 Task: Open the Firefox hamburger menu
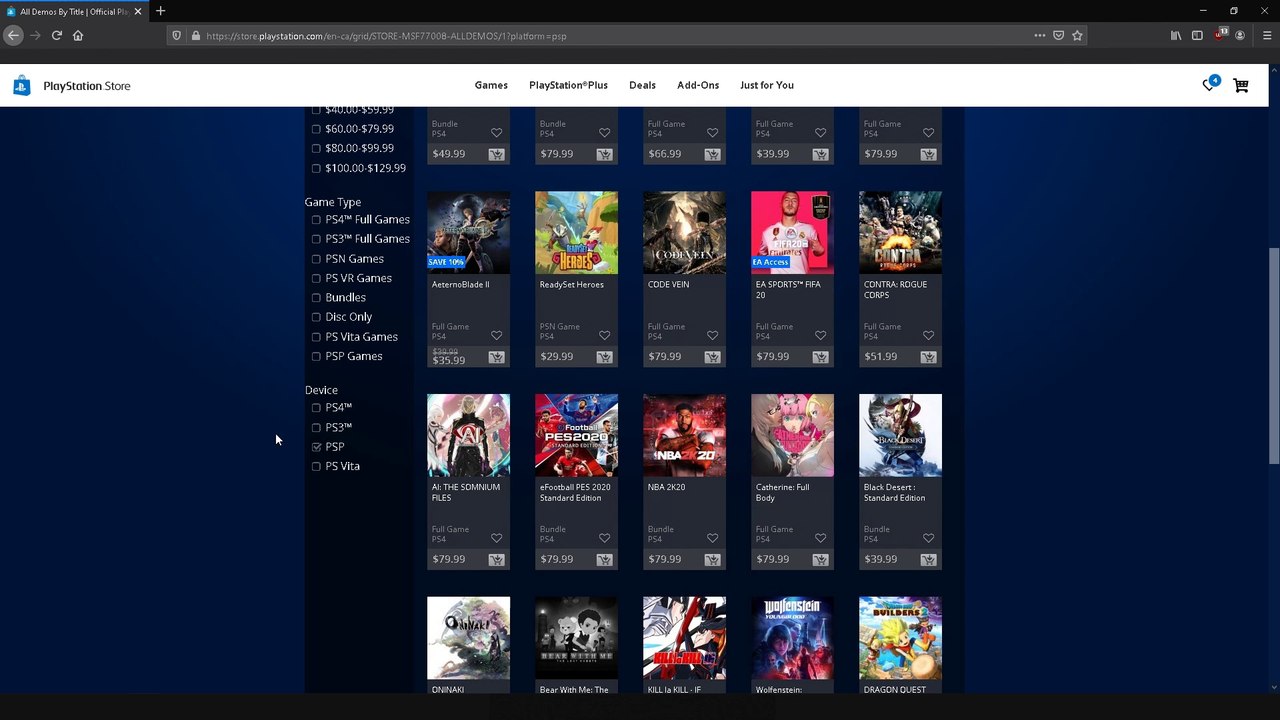1267,35
